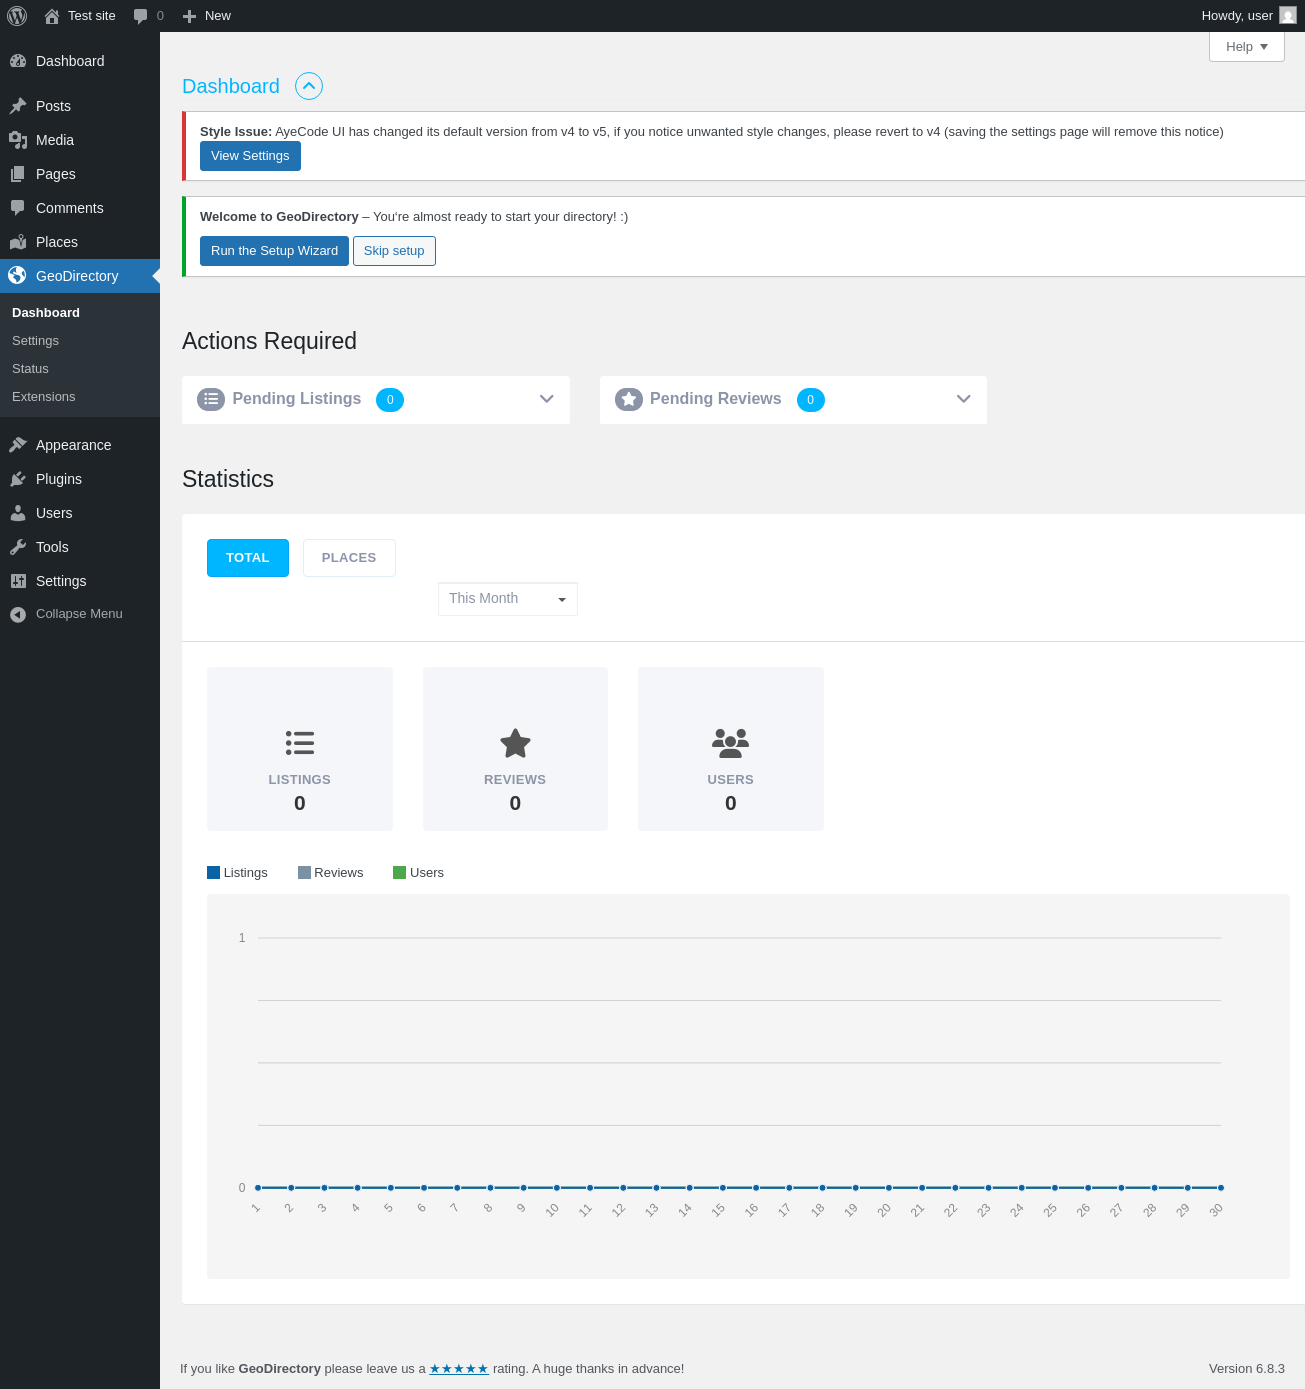The image size is (1305, 1389).
Task: Click the Collapse Menu arrow icon
Action: (18, 614)
